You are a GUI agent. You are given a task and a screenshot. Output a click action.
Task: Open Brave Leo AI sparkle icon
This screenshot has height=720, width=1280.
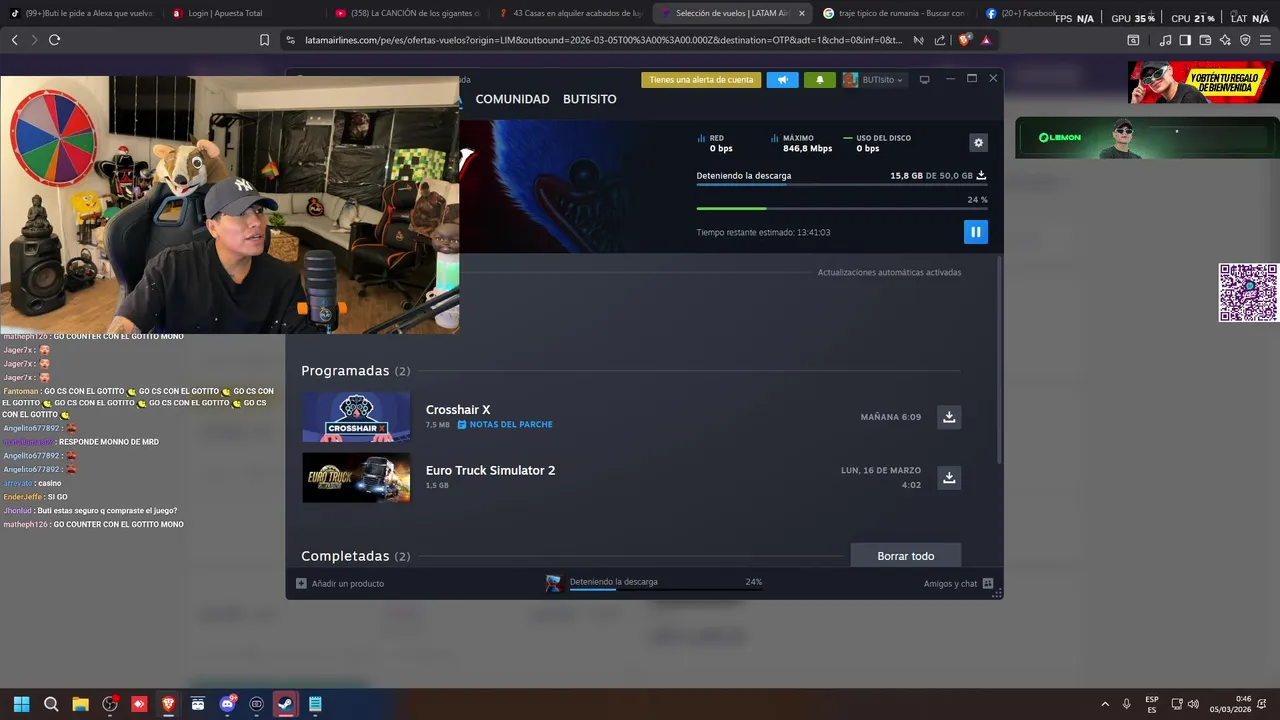click(1225, 40)
